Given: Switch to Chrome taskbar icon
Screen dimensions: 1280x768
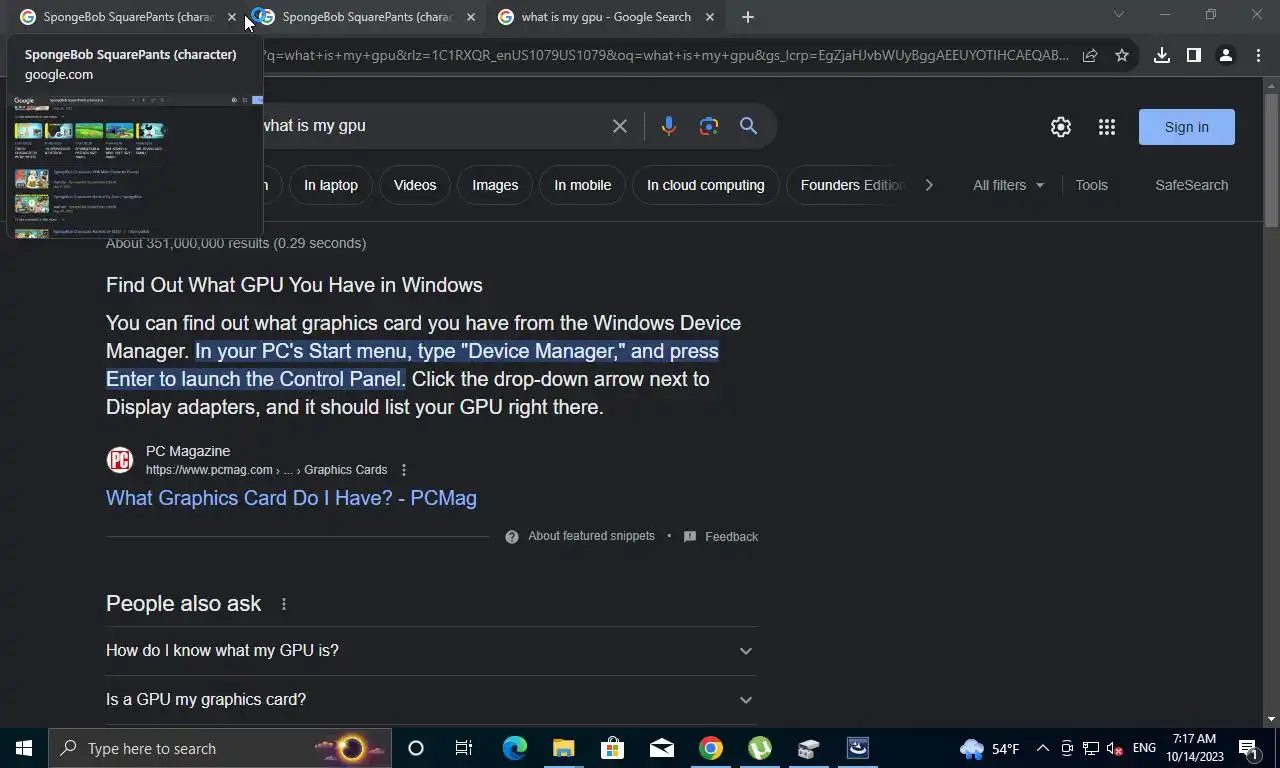Looking at the screenshot, I should tap(711, 748).
